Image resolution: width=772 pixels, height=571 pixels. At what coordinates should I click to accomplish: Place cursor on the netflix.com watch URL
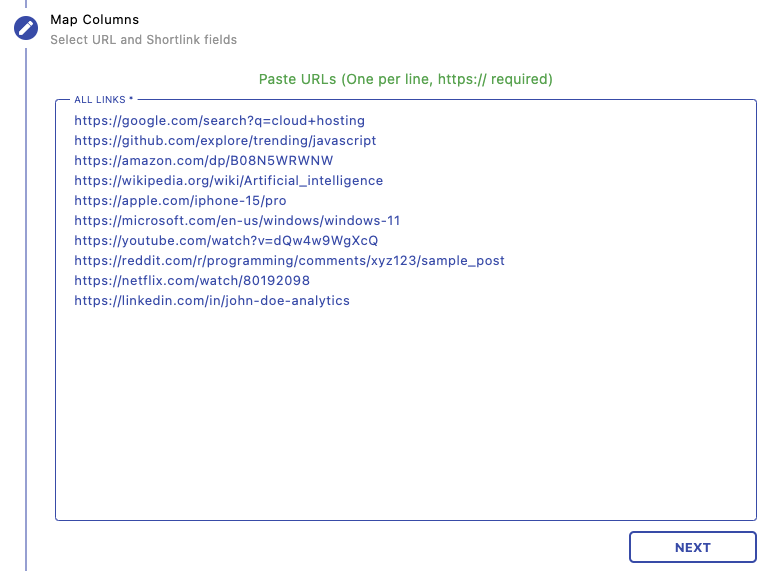(192, 281)
